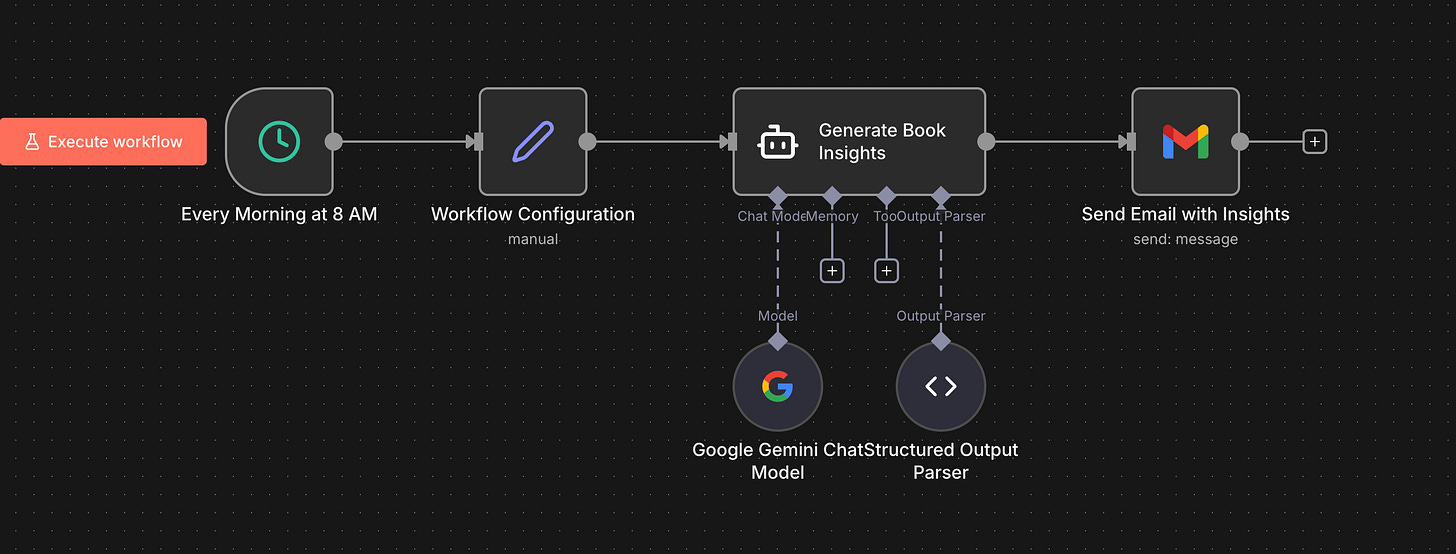The width and height of the screenshot is (1456, 554).
Task: Open the Structured Output Parser node
Action: pos(941,386)
